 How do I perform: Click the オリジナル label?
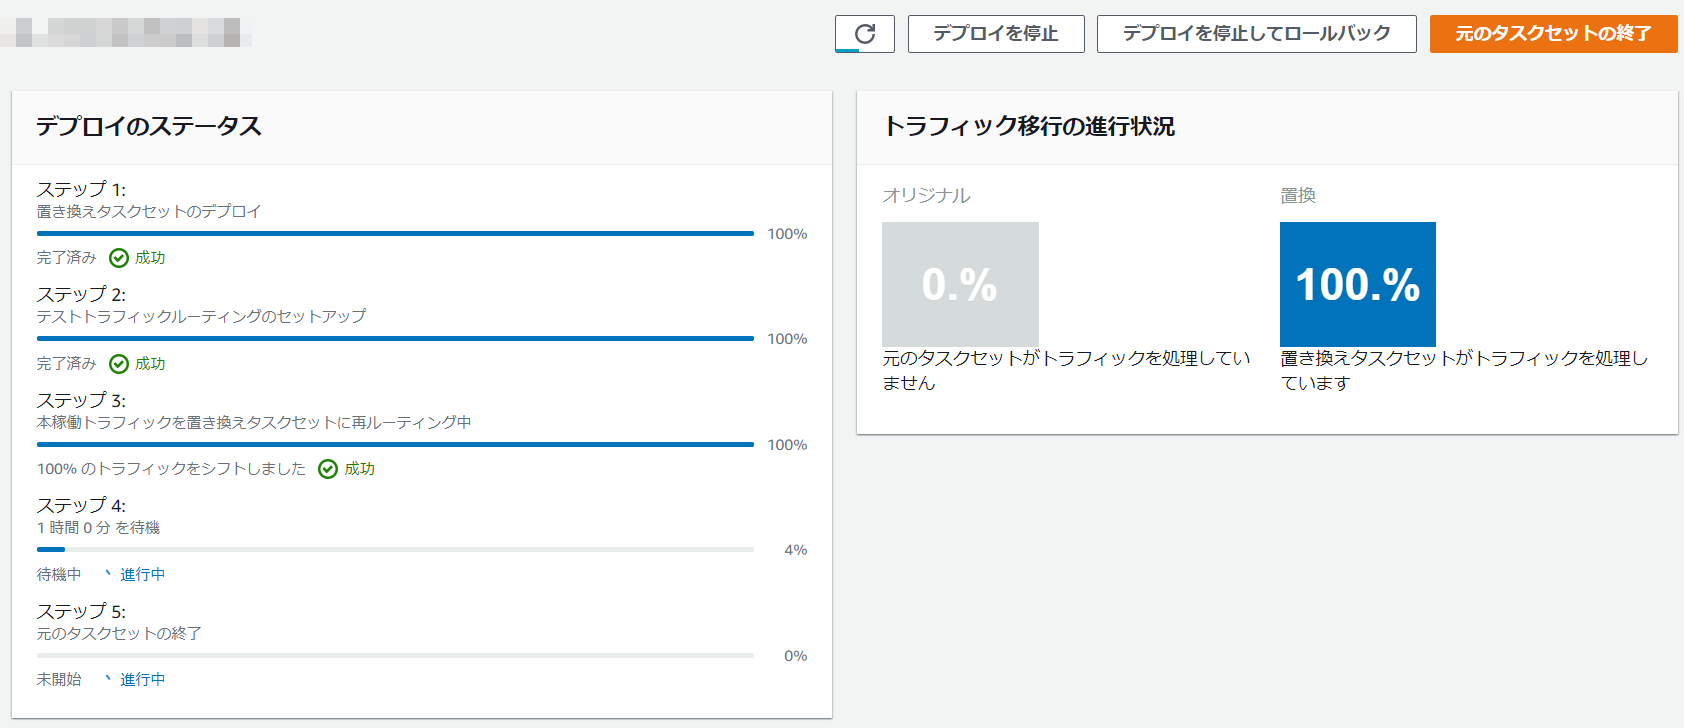926,196
